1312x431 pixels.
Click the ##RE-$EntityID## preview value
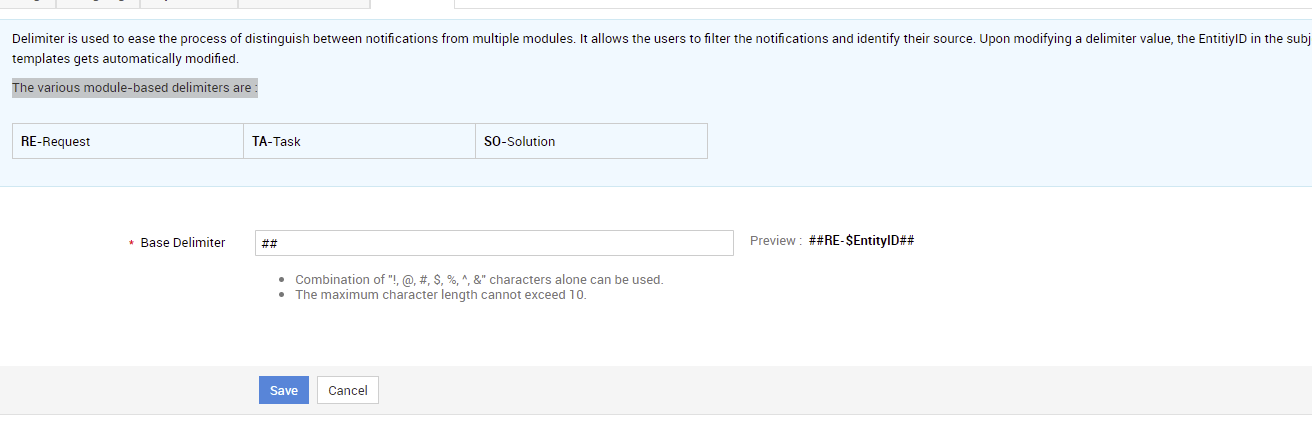point(861,241)
